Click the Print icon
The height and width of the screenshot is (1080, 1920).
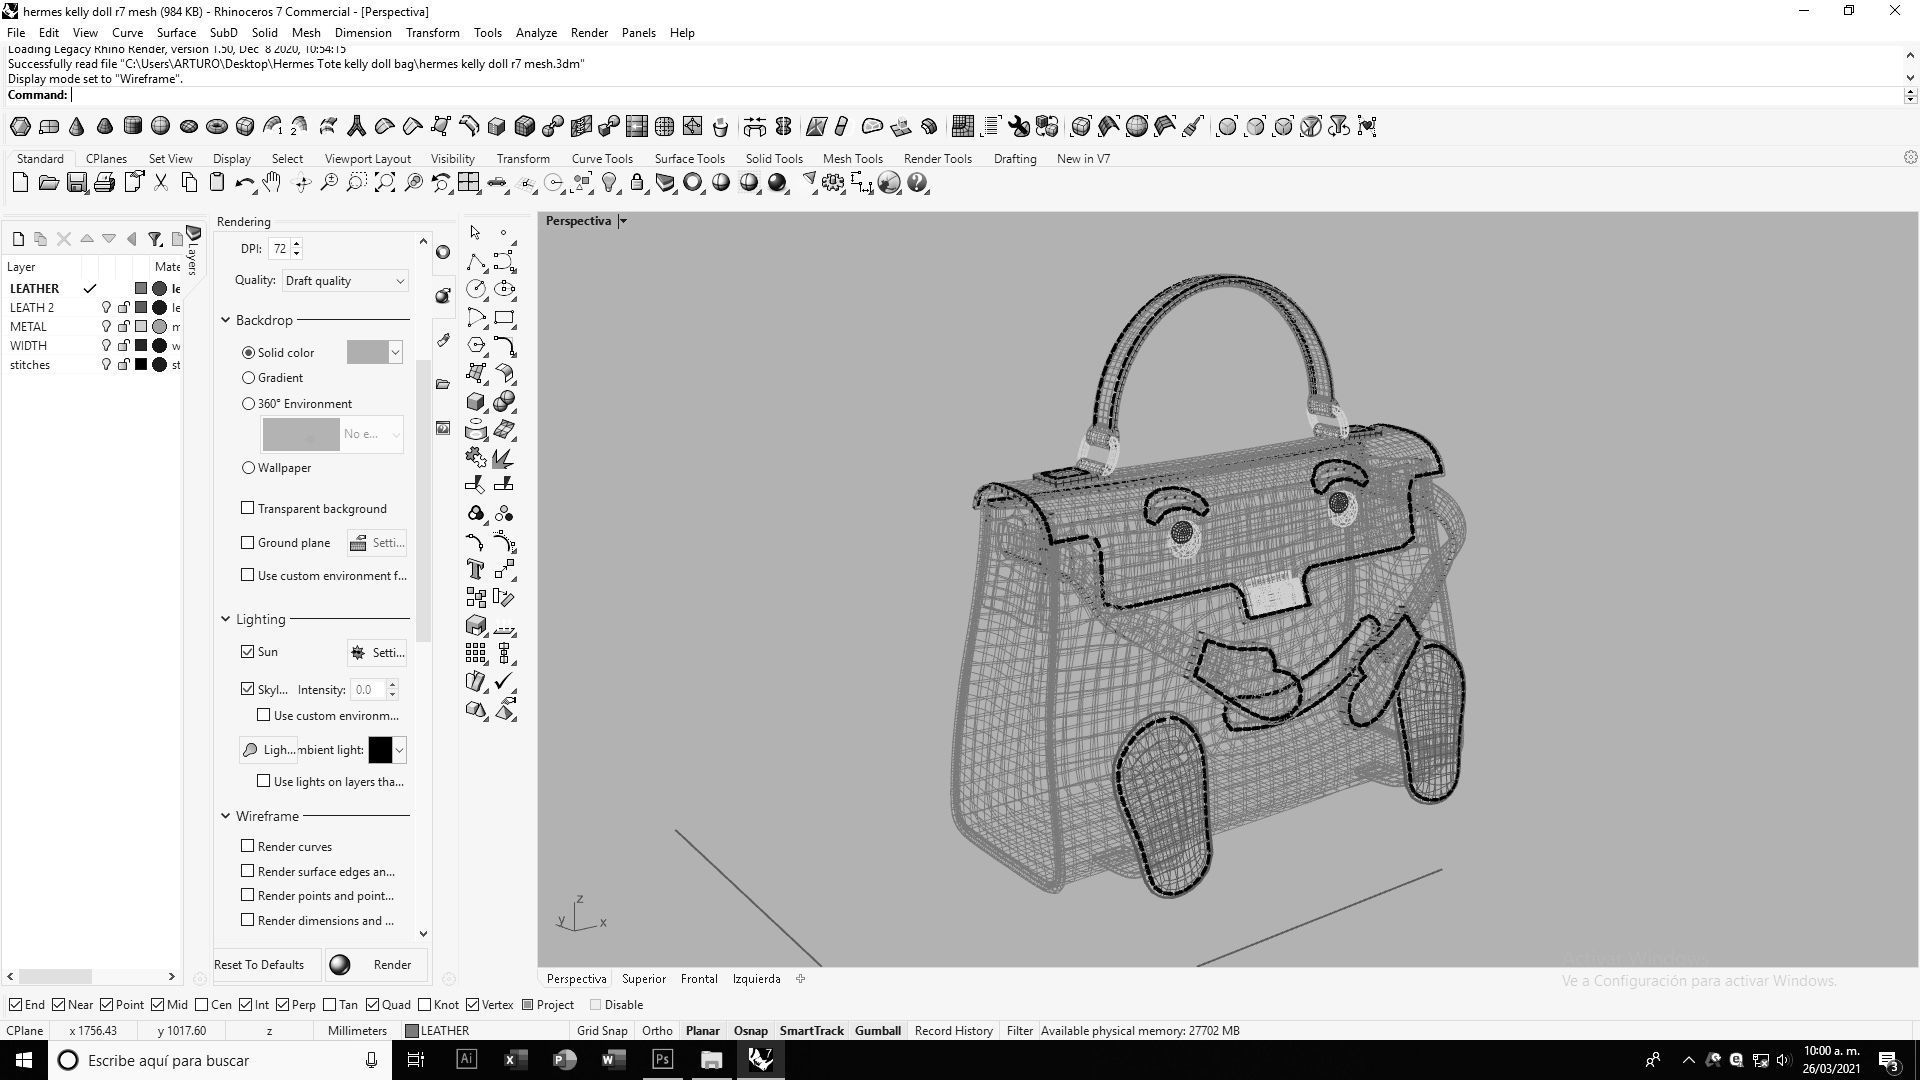click(x=104, y=183)
